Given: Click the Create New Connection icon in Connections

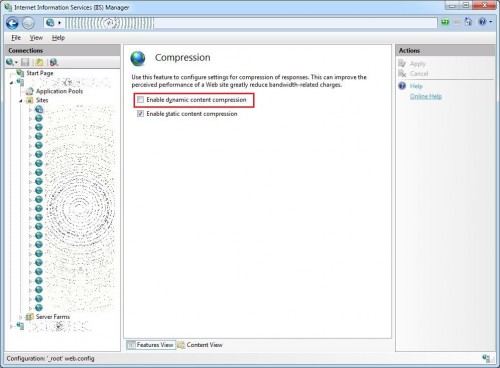Looking at the screenshot, I should [x=11, y=62].
